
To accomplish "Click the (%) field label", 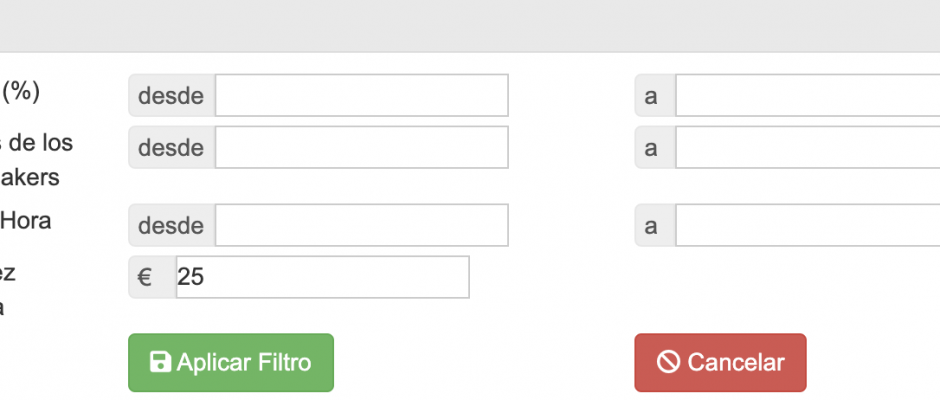I will (x=20, y=91).
